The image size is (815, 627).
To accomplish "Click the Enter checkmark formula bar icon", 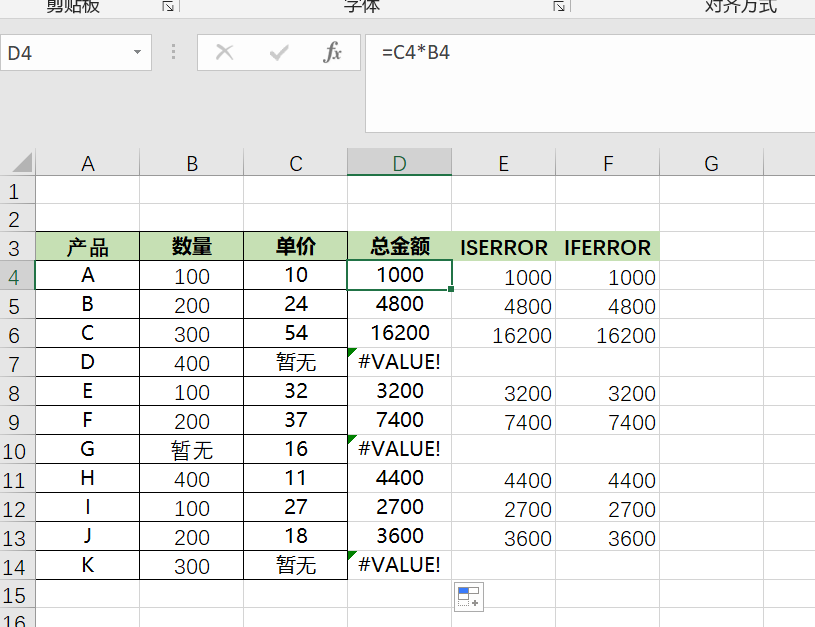I will pyautogui.click(x=279, y=52).
